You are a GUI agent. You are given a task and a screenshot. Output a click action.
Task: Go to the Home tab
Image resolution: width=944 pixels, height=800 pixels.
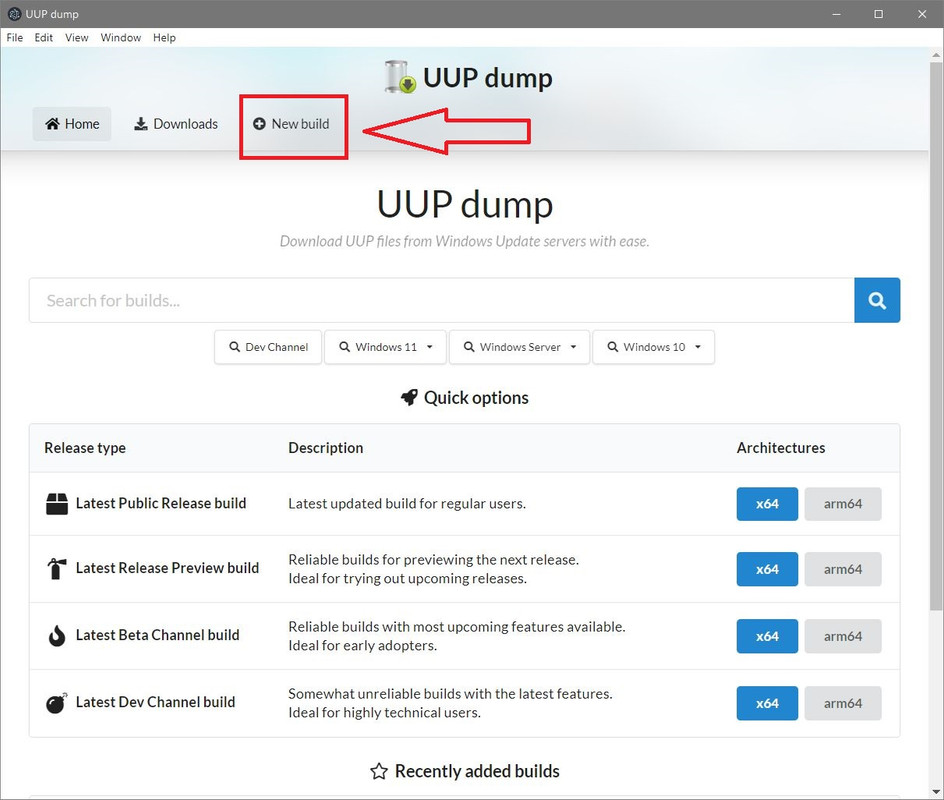72,124
